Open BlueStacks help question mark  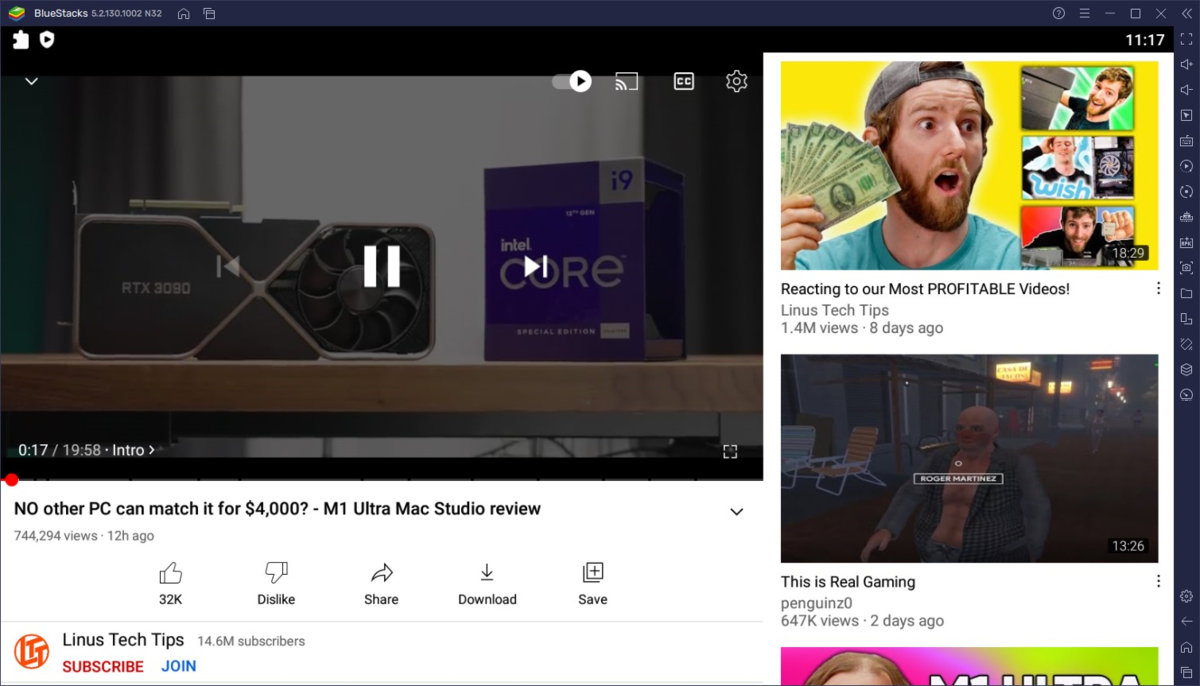[x=1059, y=13]
